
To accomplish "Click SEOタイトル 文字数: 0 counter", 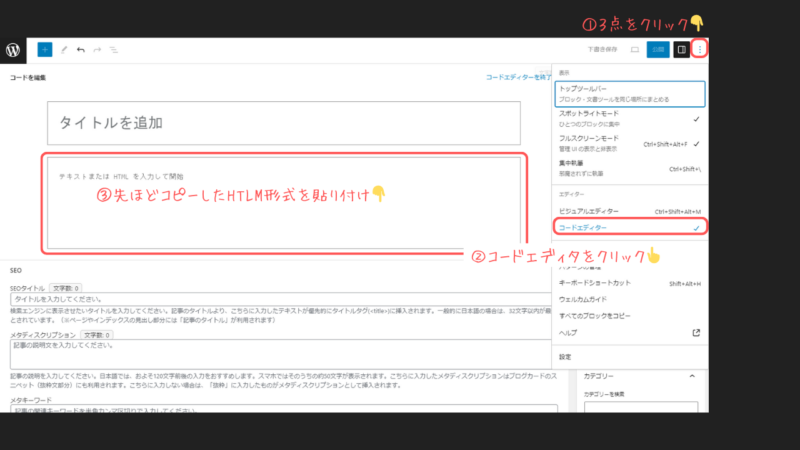I will click(x=65, y=288).
